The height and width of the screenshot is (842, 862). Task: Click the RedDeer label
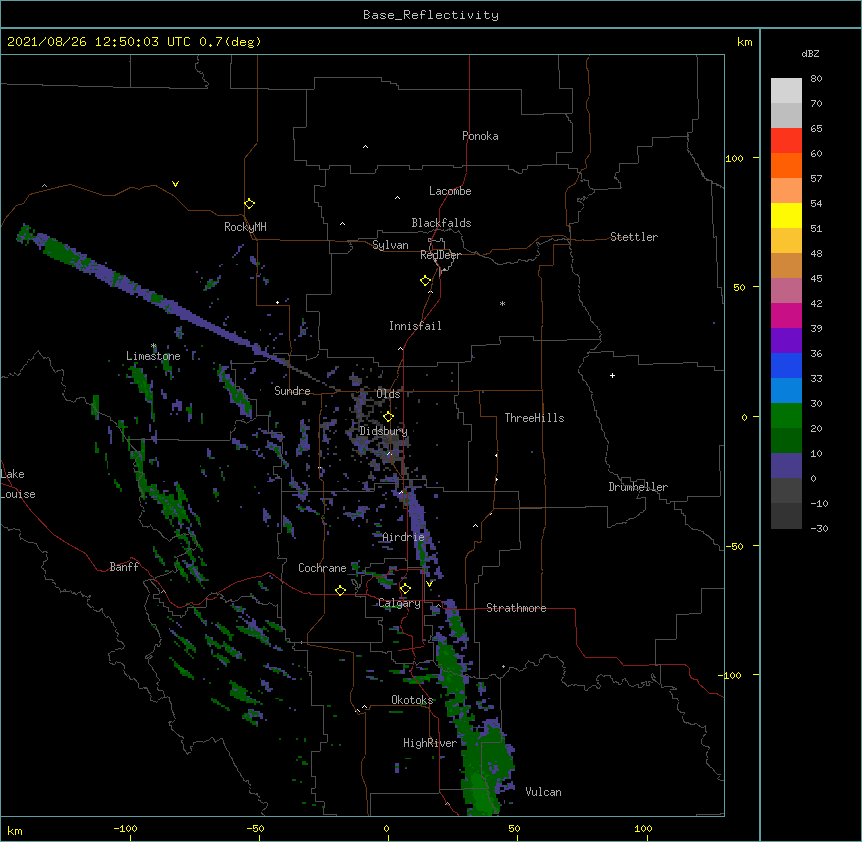[x=440, y=255]
